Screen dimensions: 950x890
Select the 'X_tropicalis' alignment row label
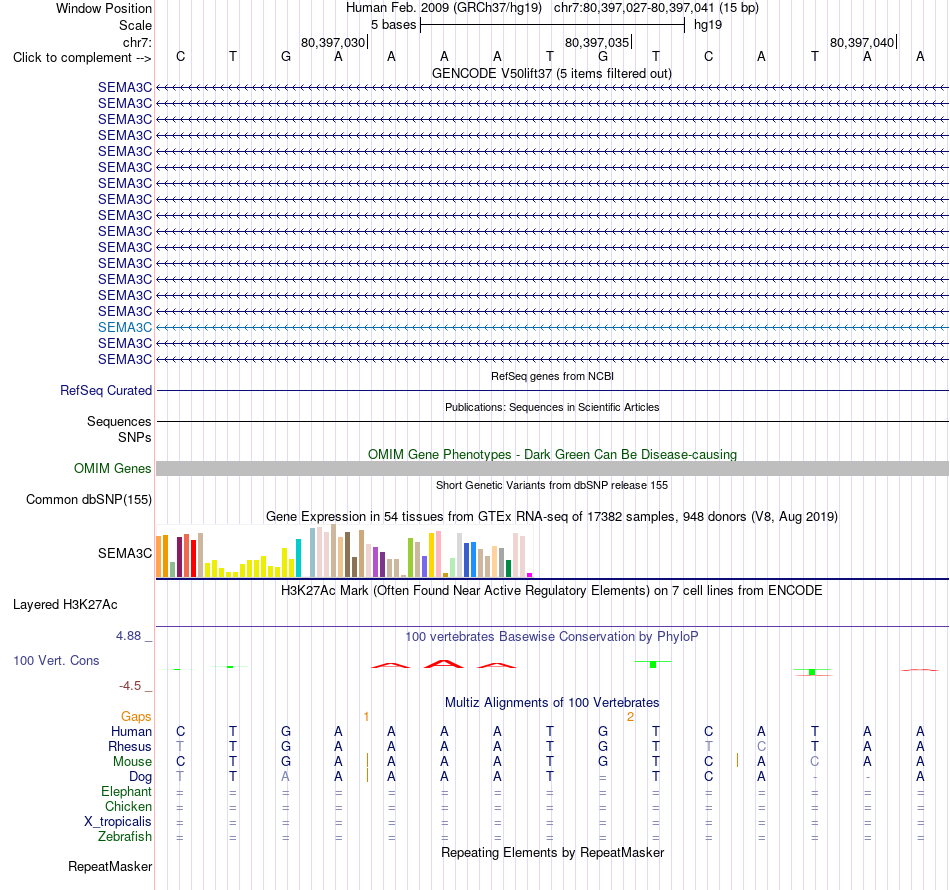pyautogui.click(x=118, y=822)
